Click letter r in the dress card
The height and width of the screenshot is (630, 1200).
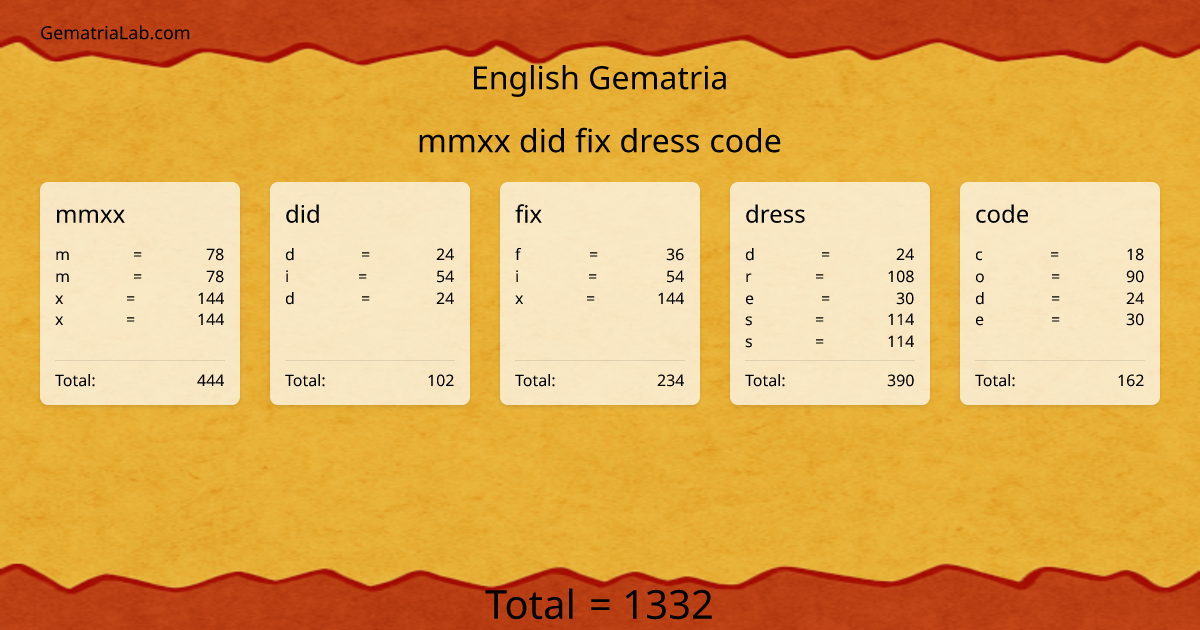[748, 276]
